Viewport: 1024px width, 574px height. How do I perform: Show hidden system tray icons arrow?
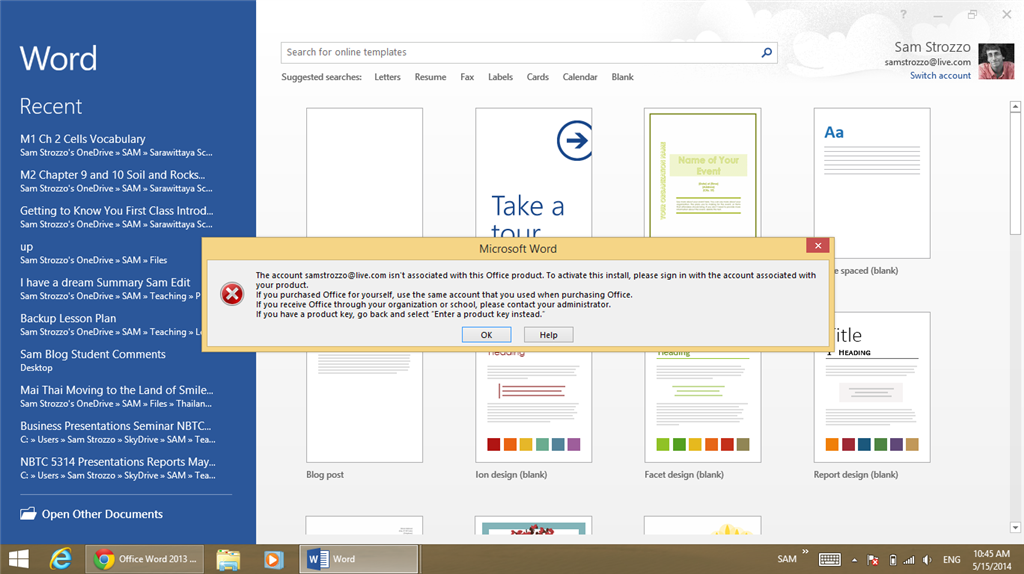(x=854, y=560)
